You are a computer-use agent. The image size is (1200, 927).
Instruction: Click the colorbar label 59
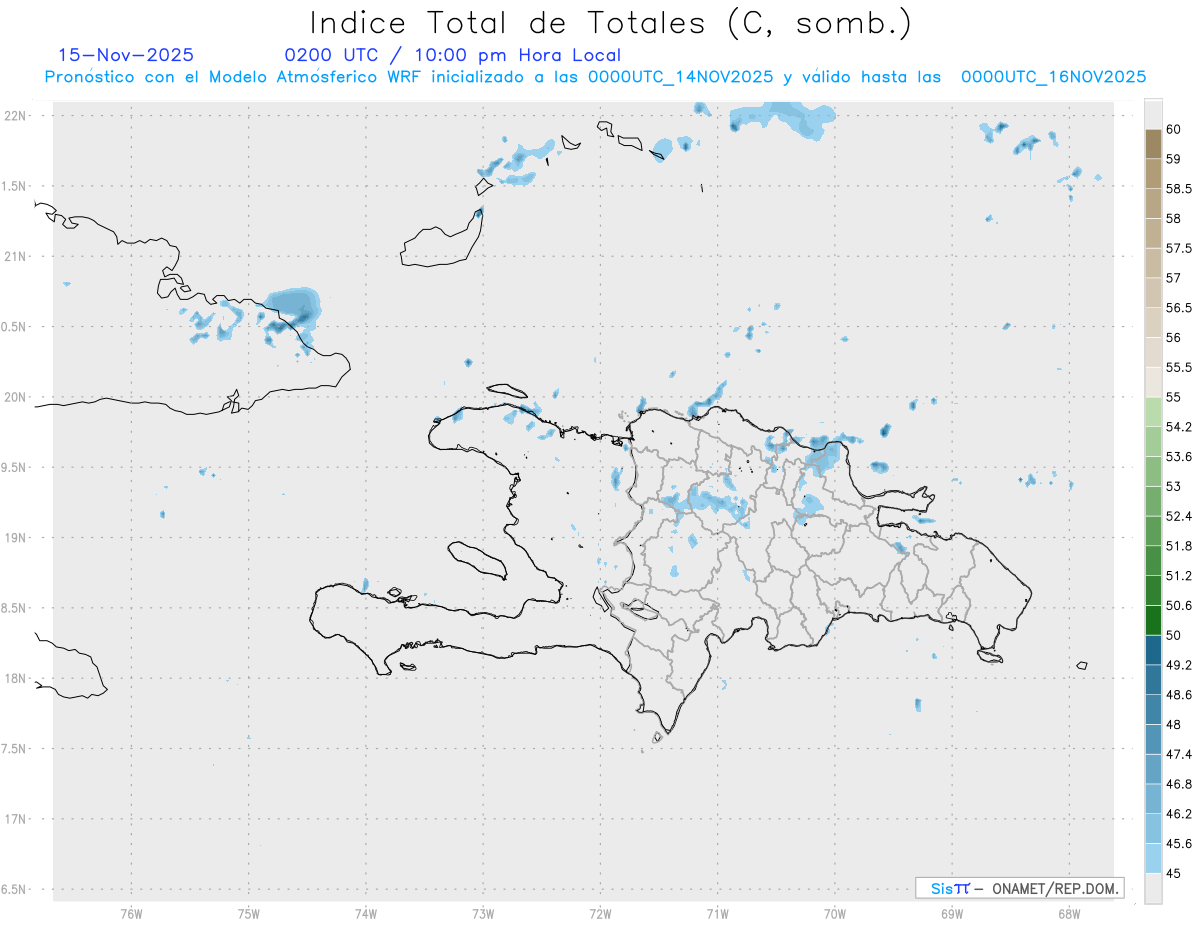tap(1173, 159)
